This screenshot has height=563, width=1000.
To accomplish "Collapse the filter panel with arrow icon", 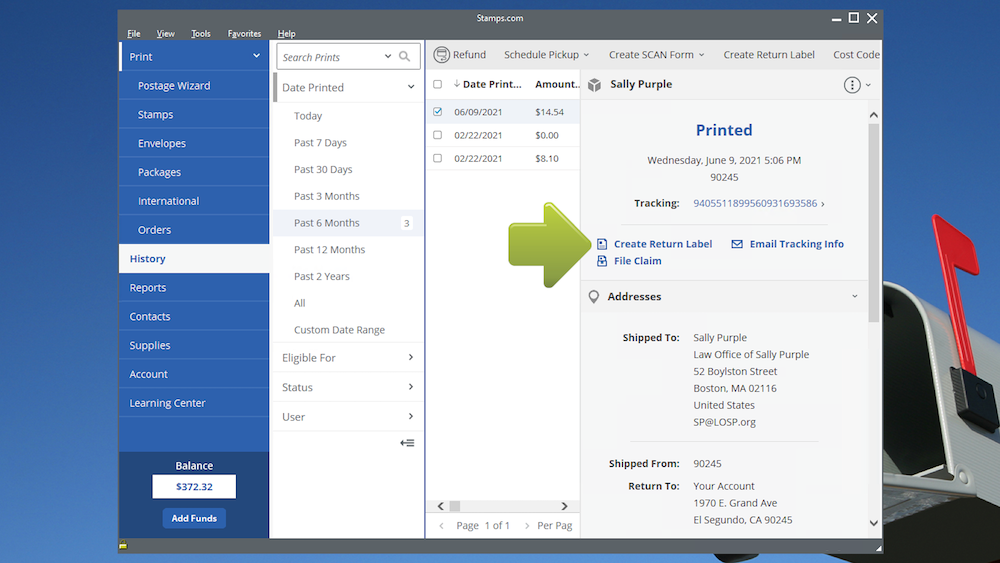I will (x=407, y=443).
